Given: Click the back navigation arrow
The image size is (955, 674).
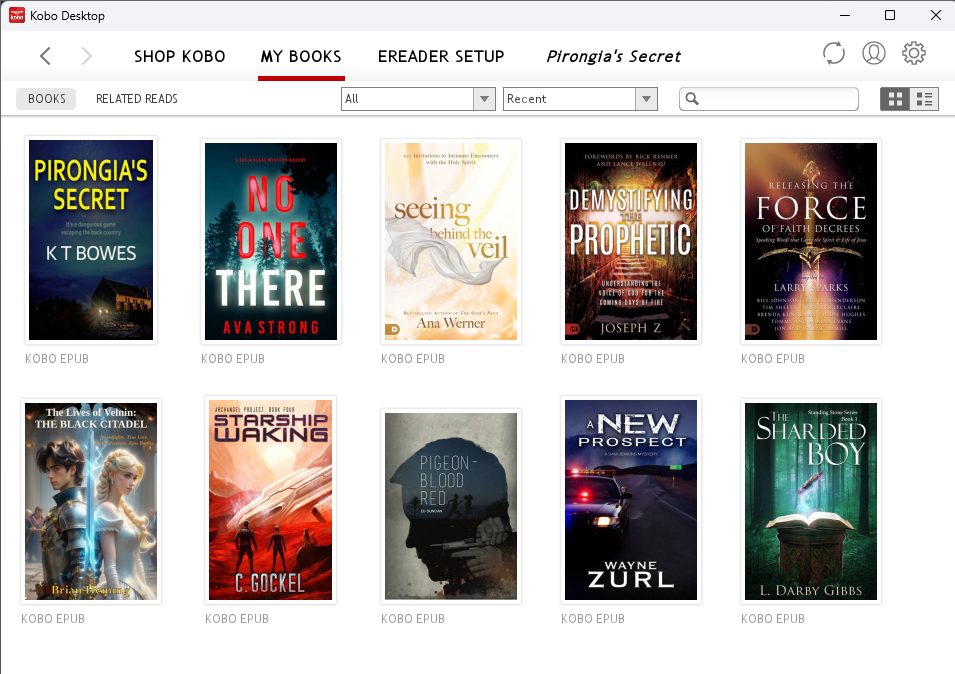Looking at the screenshot, I should 45,56.
